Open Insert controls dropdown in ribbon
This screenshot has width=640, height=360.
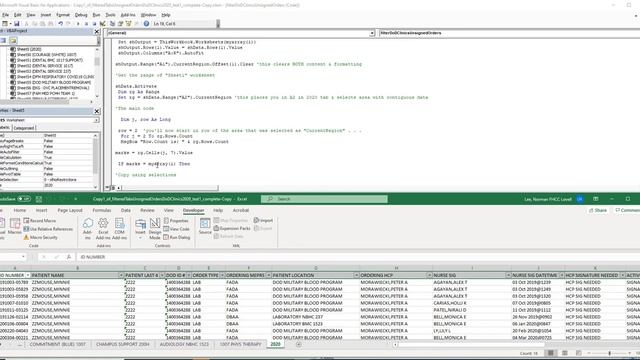click(140, 229)
